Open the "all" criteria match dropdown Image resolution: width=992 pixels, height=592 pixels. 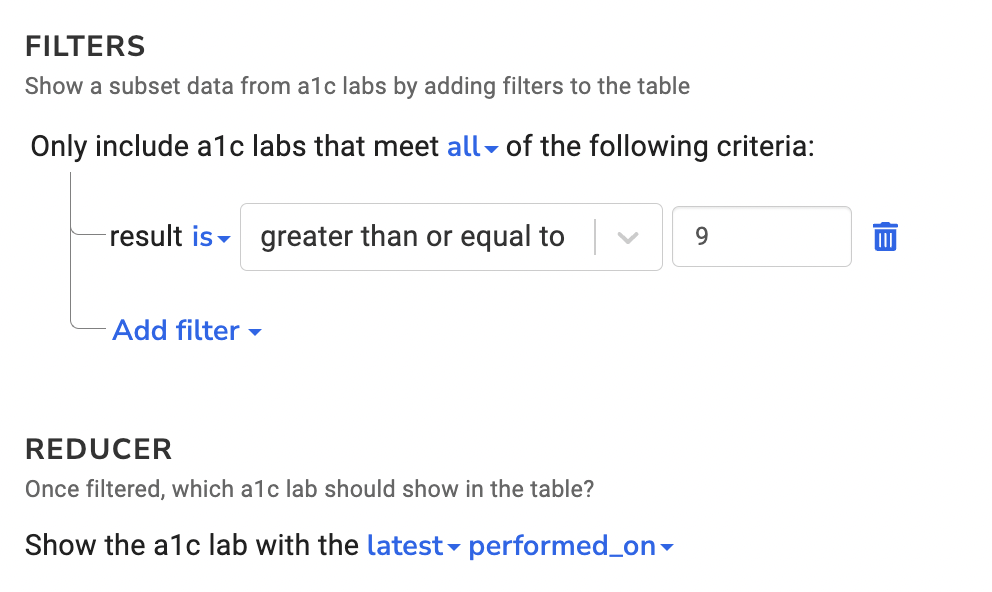tap(464, 147)
